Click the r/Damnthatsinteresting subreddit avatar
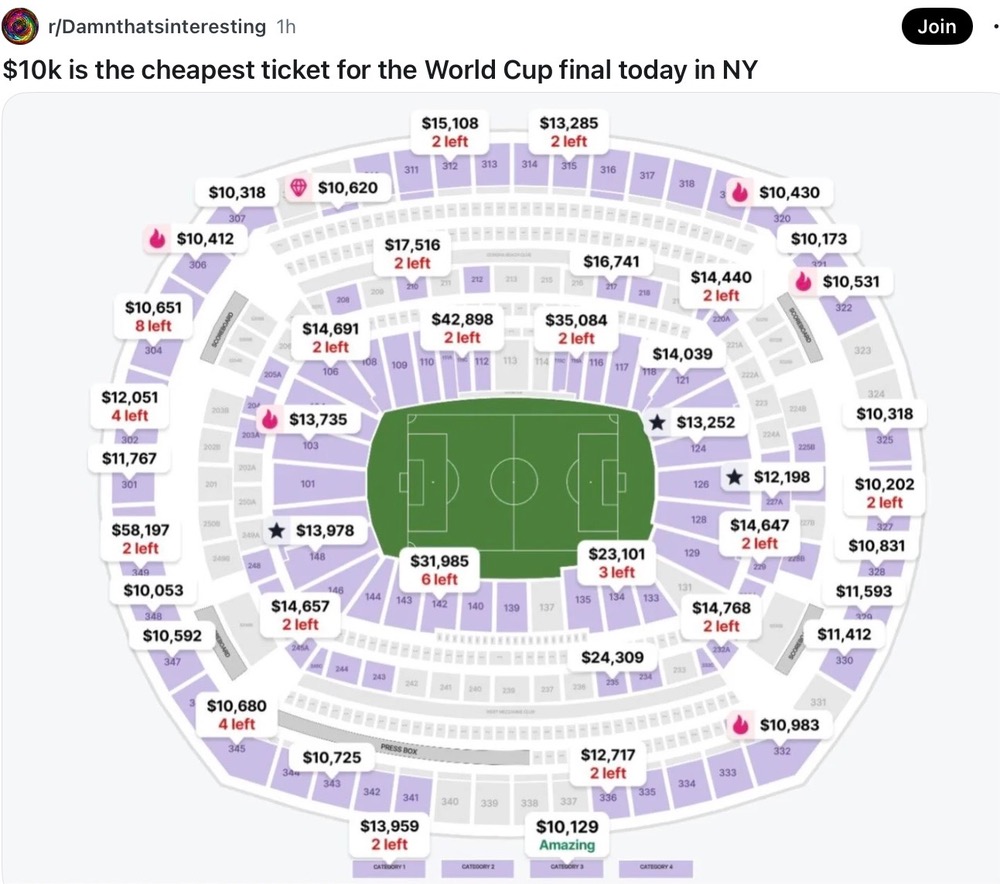The image size is (1000, 884). (x=20, y=27)
